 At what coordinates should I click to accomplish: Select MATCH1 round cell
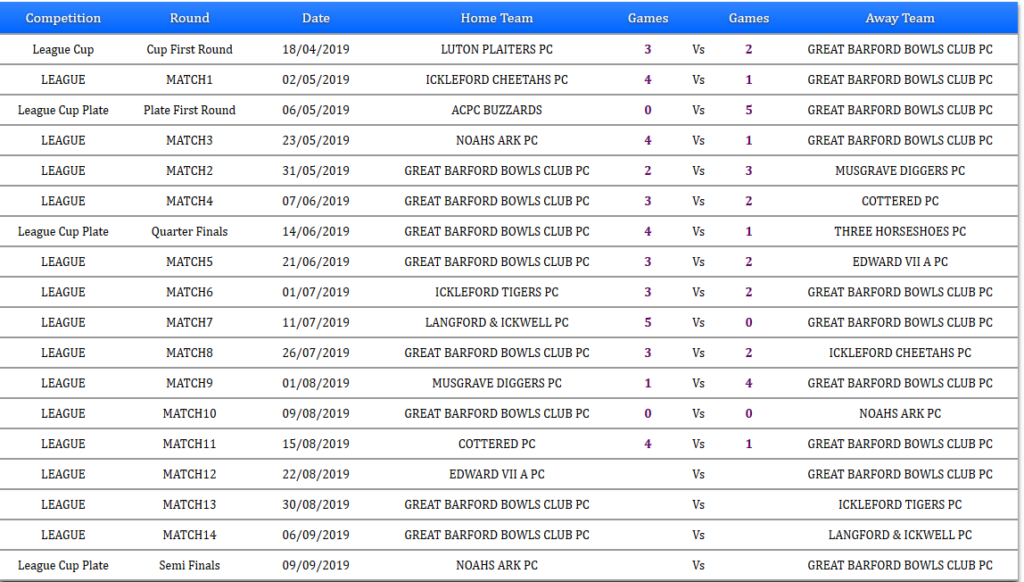[x=189, y=80]
